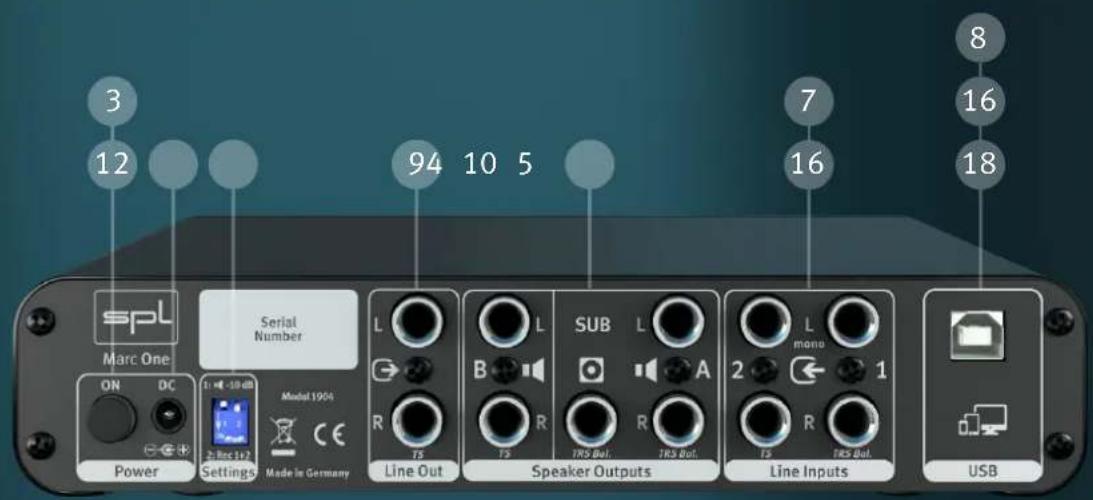
Task: Select the SUB output jack
Action: 590,423
